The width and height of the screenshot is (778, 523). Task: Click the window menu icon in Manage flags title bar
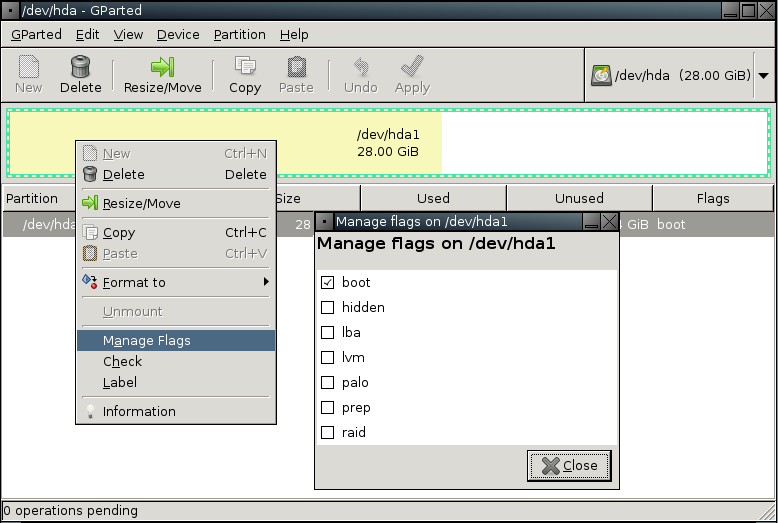pos(324,221)
